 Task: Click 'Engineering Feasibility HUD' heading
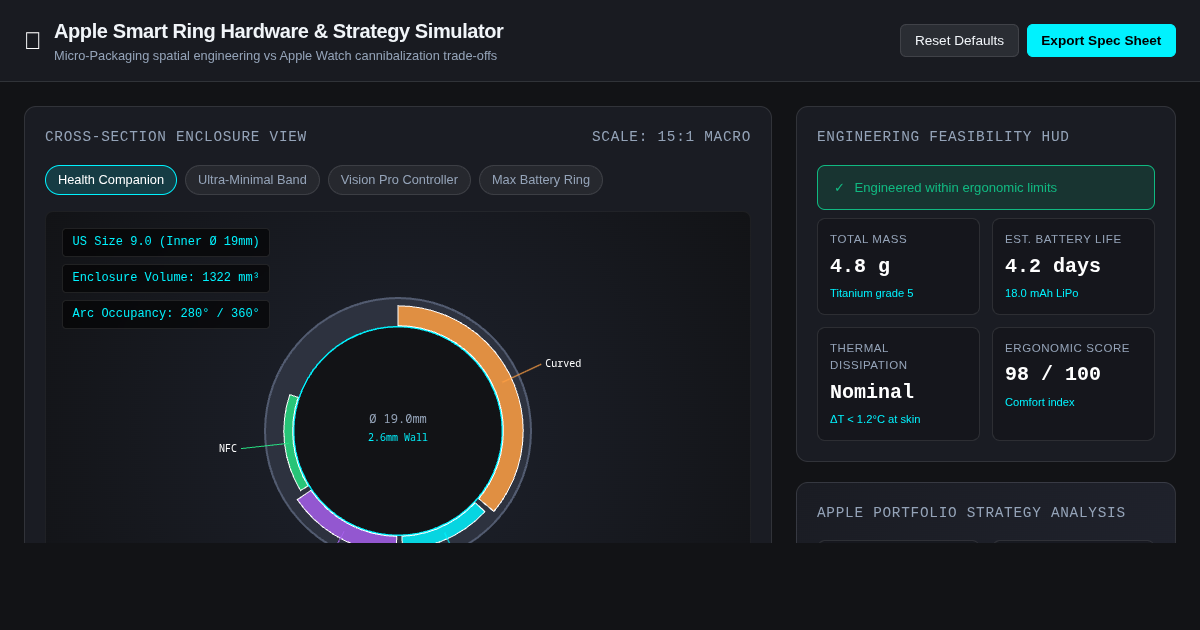943,137
